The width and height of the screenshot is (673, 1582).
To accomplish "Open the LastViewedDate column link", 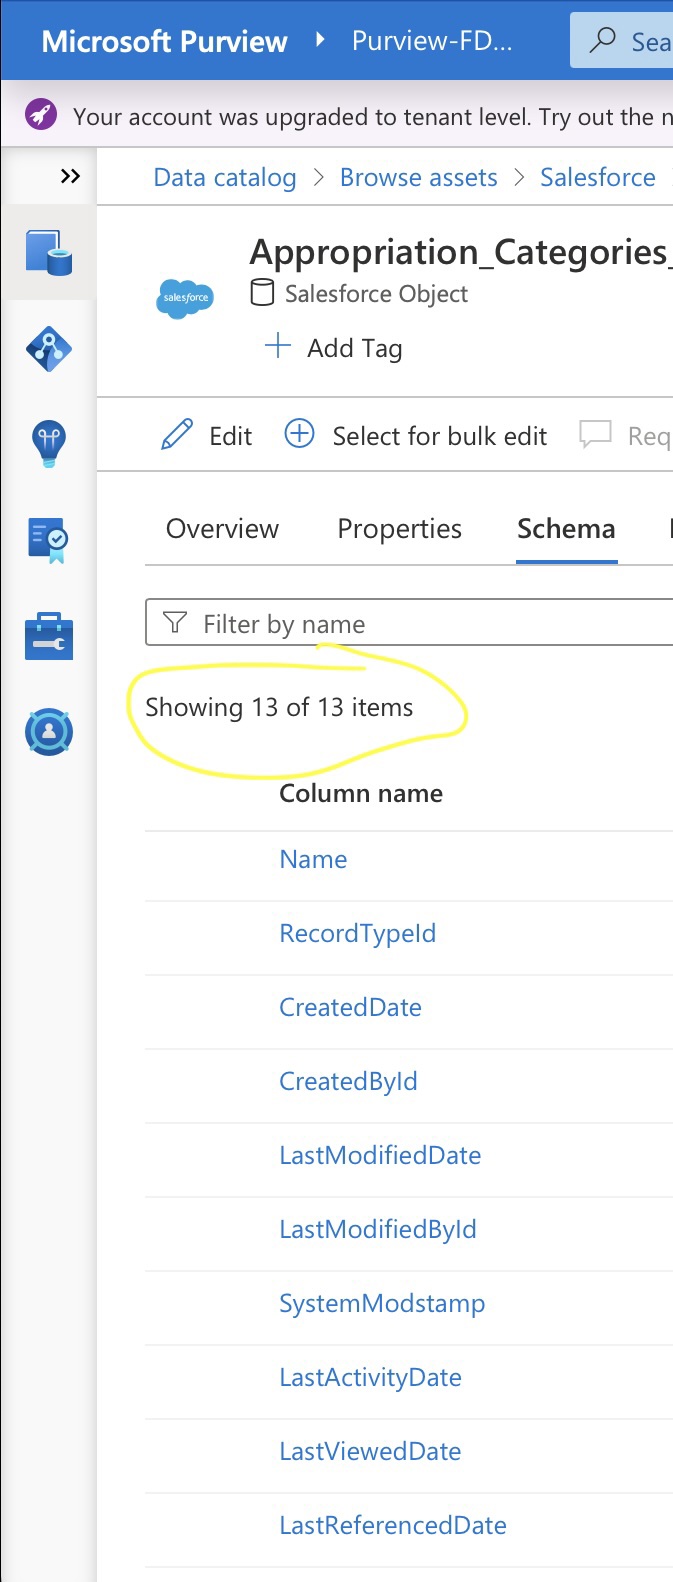I will point(370,1451).
